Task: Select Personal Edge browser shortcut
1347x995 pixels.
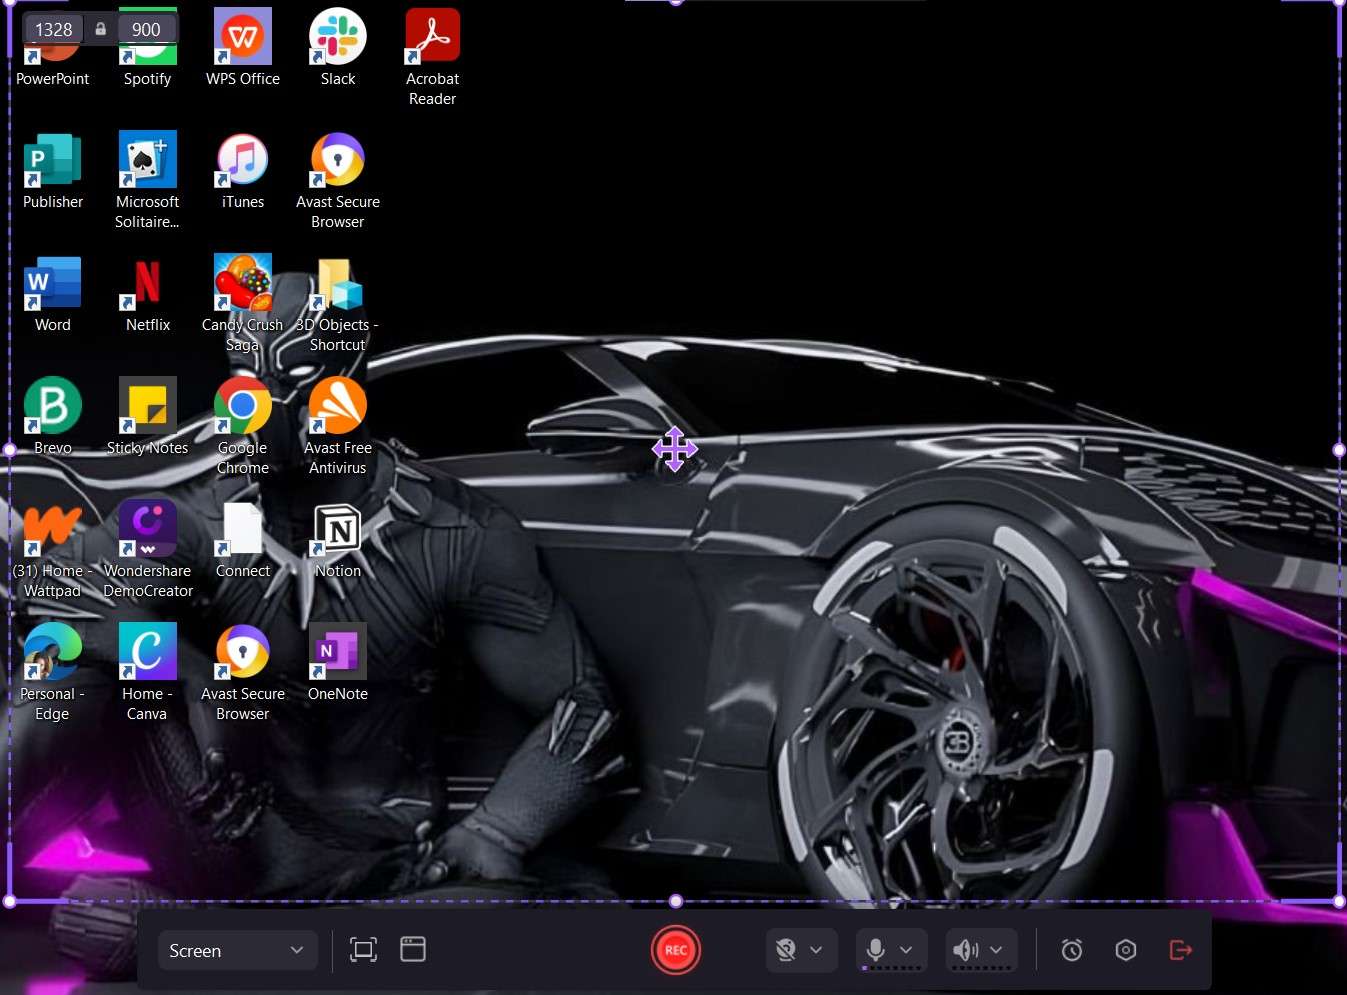Action: tap(52, 673)
